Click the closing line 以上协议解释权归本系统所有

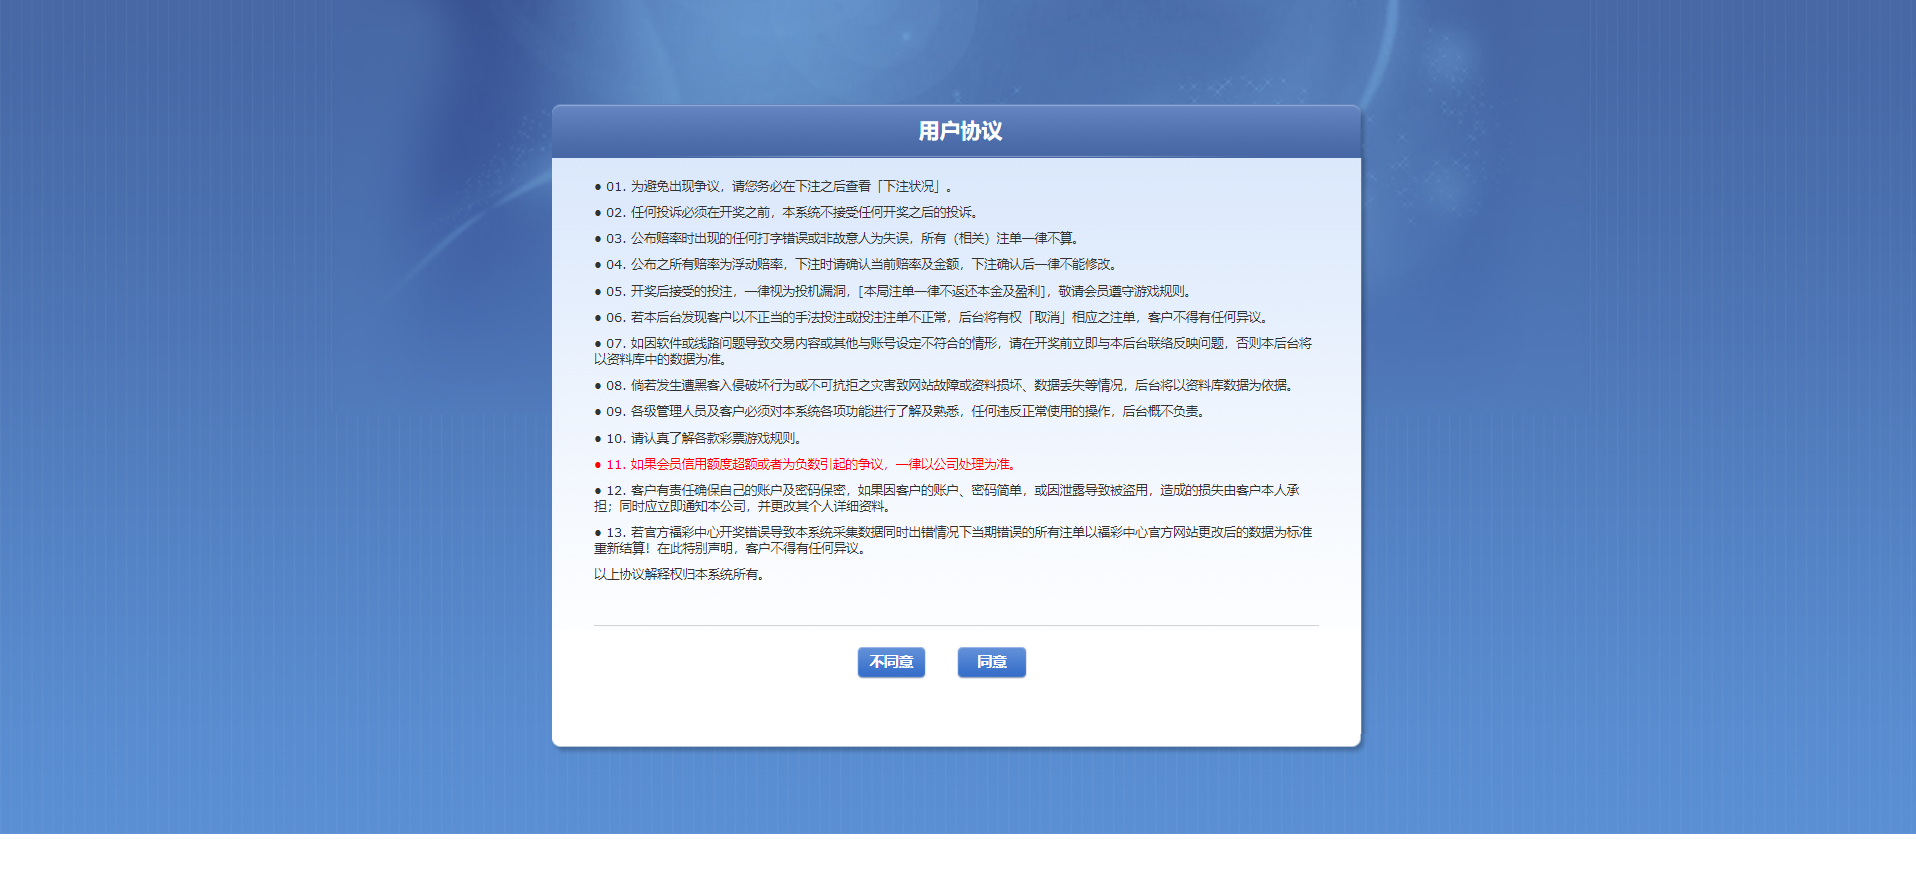click(x=680, y=575)
